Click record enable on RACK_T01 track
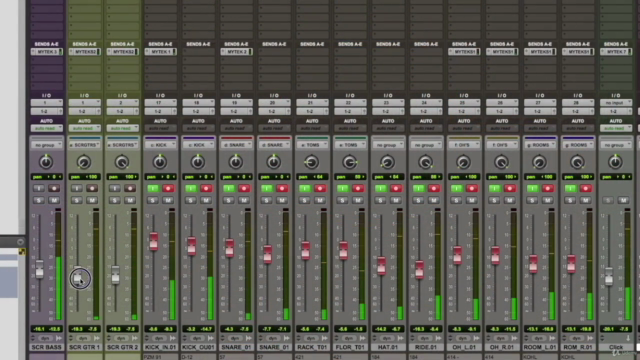The height and width of the screenshot is (360, 640). [x=320, y=188]
